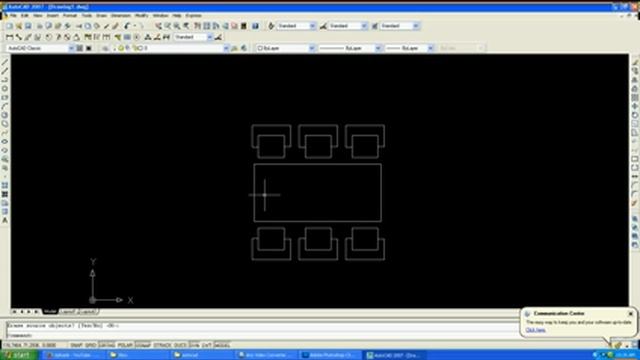Select the Rotate modify tool

click(635, 115)
